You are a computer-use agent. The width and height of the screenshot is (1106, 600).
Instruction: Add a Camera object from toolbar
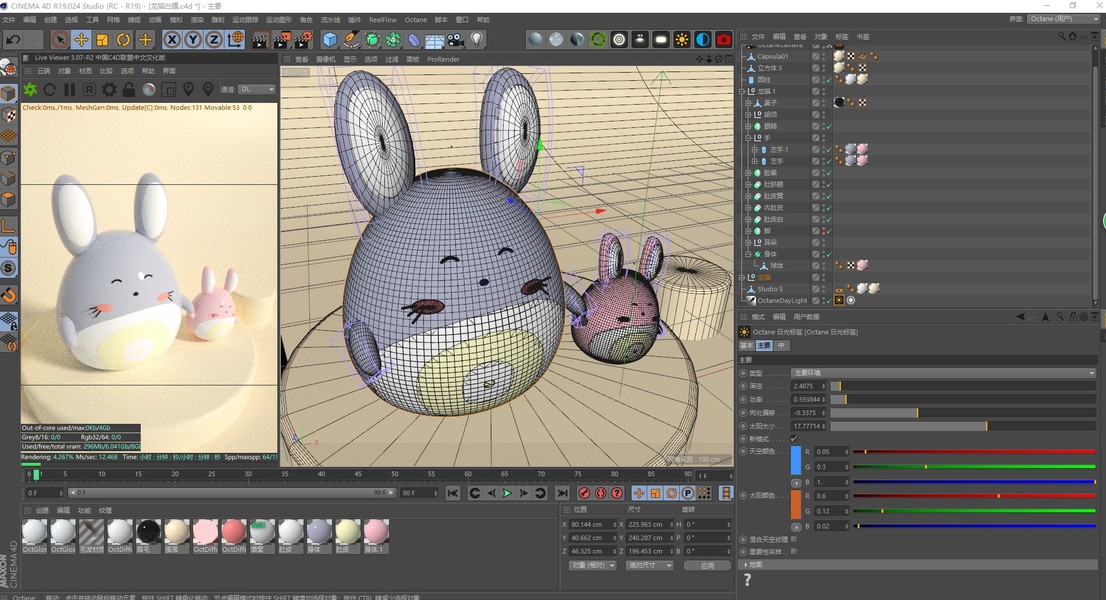(455, 39)
